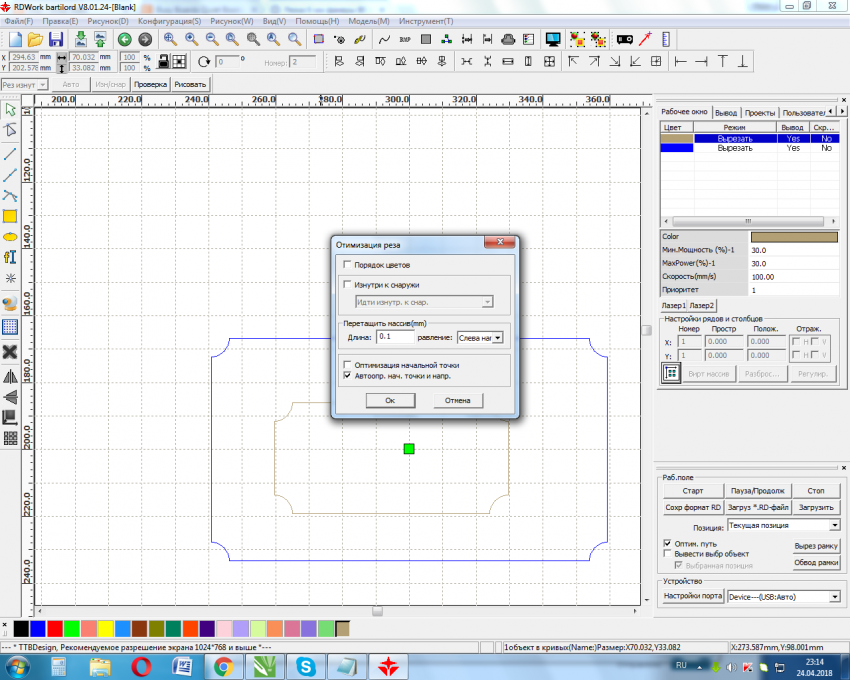Click the Отмена button

[458, 400]
